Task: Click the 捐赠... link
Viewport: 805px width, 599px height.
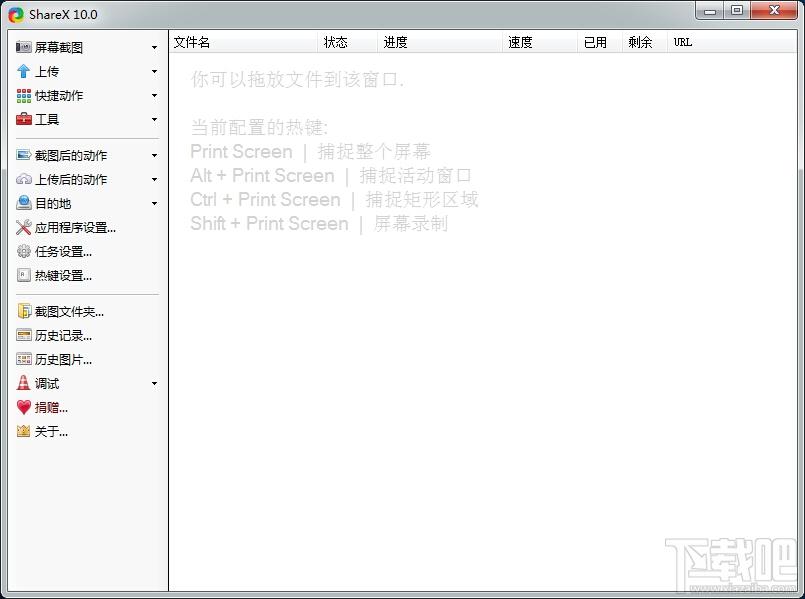Action: click(51, 408)
